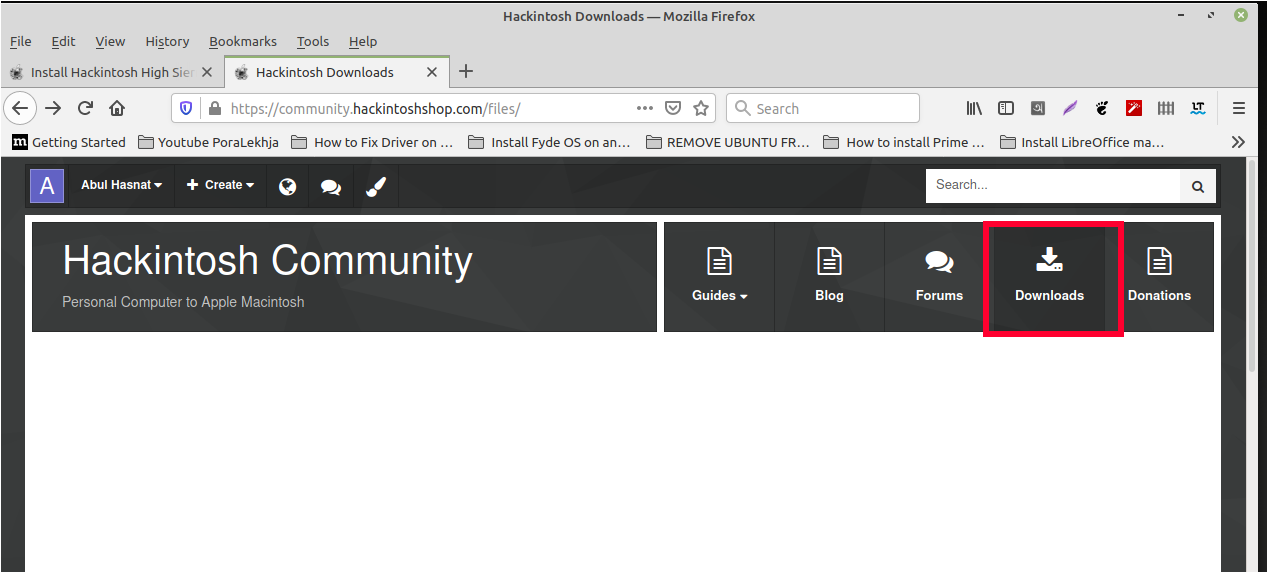Image resolution: width=1267 pixels, height=572 pixels.
Task: Save page to Pocket
Action: click(674, 108)
